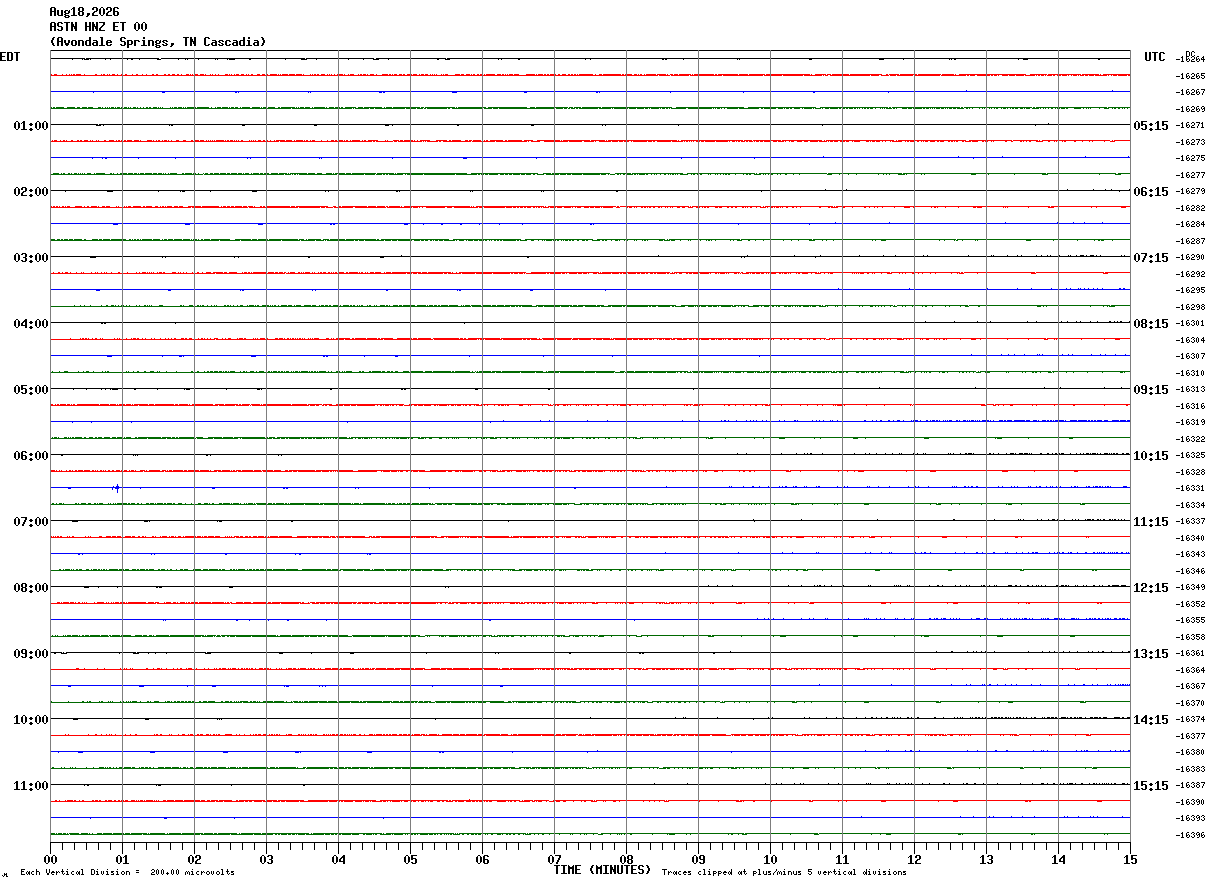Click minute tick label 00 on the axis
Viewport: 1210px width, 886px height.
51,859
